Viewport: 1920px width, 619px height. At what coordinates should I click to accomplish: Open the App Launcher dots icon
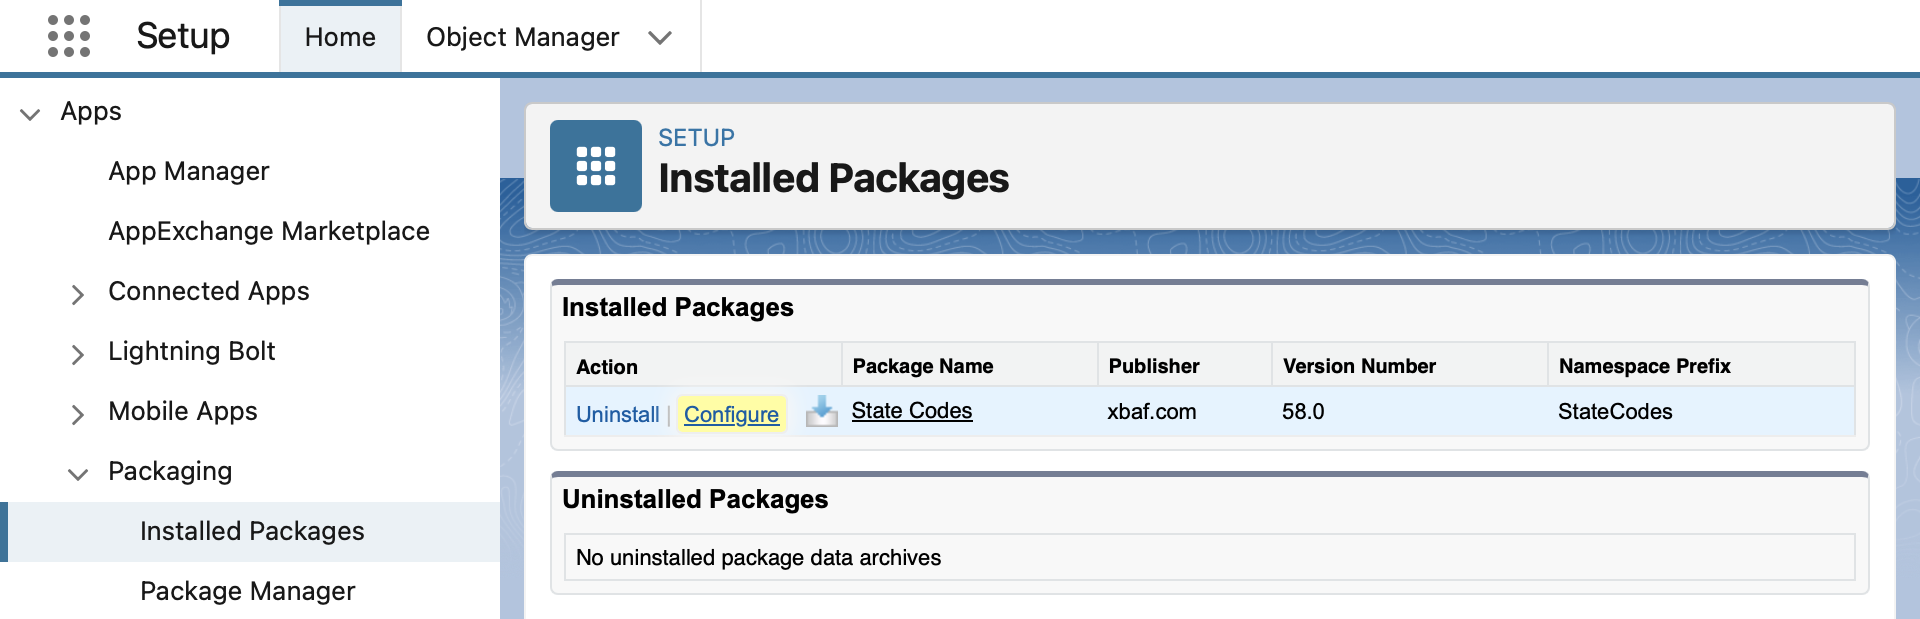[69, 36]
